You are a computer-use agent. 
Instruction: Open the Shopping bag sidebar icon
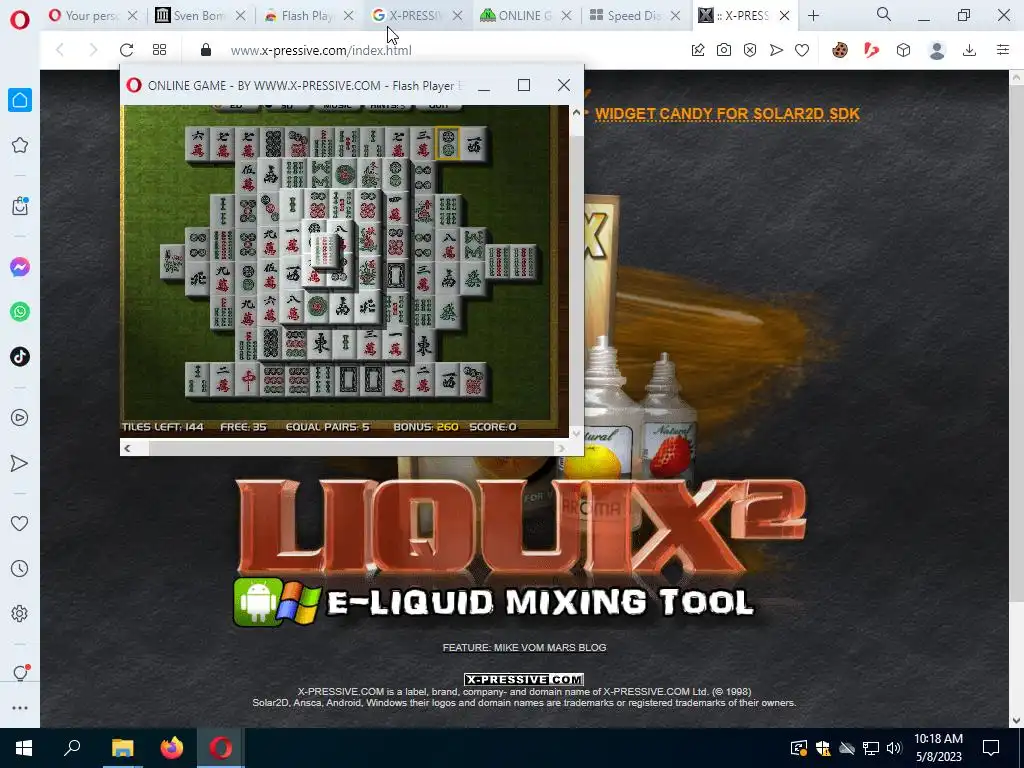pyautogui.click(x=20, y=206)
